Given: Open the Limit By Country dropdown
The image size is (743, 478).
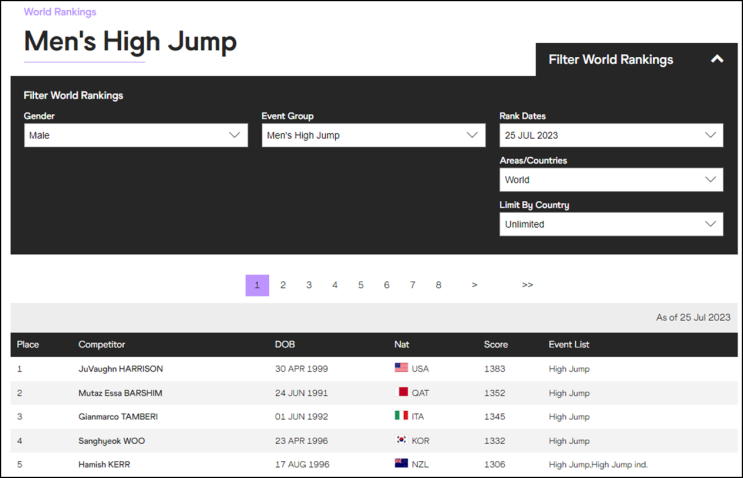Looking at the screenshot, I should [611, 225].
